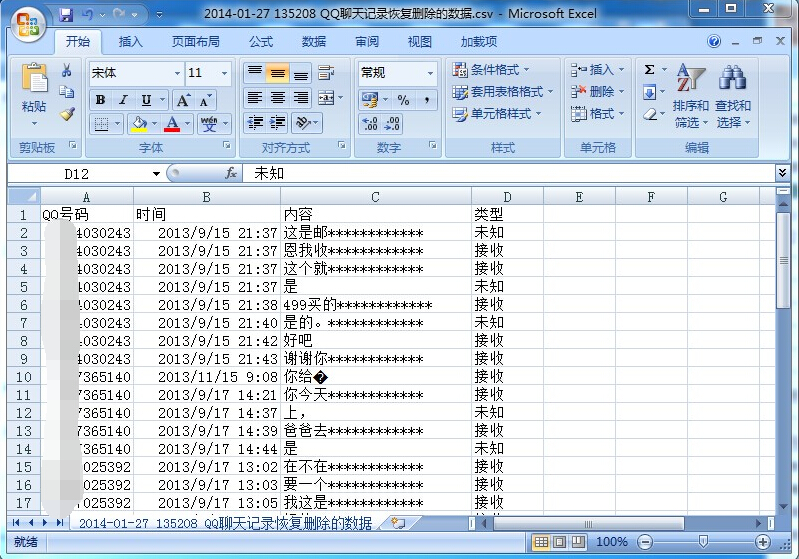
Task: Apply comma style
Action: [427, 99]
